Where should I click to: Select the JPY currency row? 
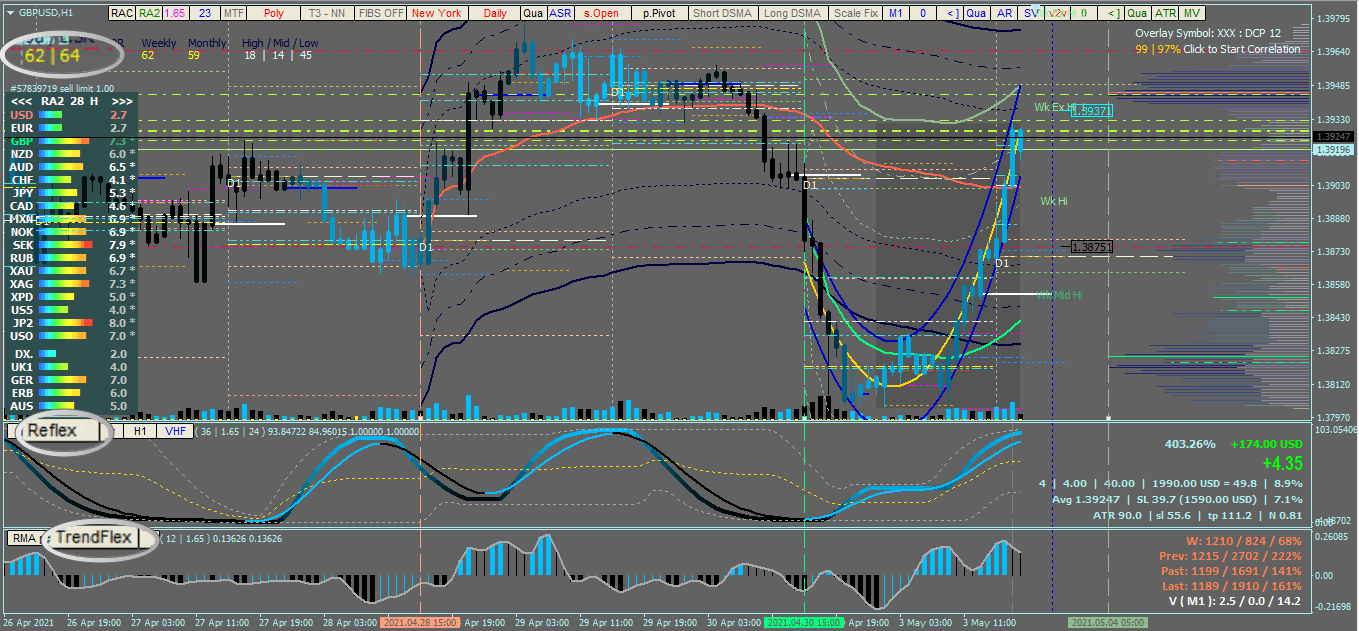(71, 193)
